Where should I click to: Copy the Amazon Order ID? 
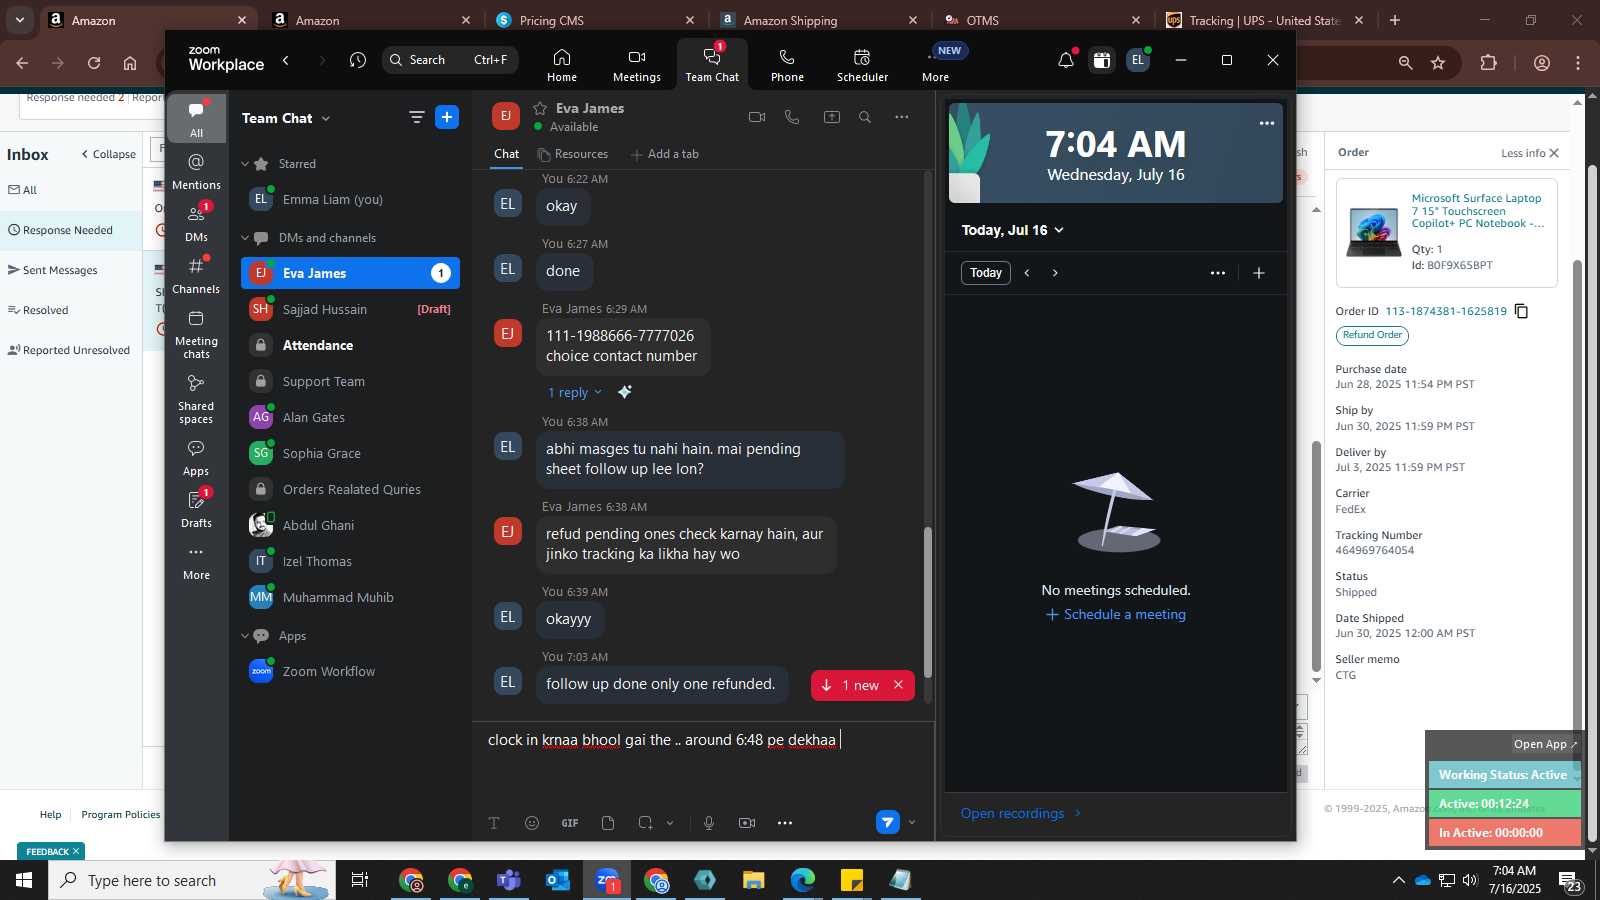point(1522,311)
